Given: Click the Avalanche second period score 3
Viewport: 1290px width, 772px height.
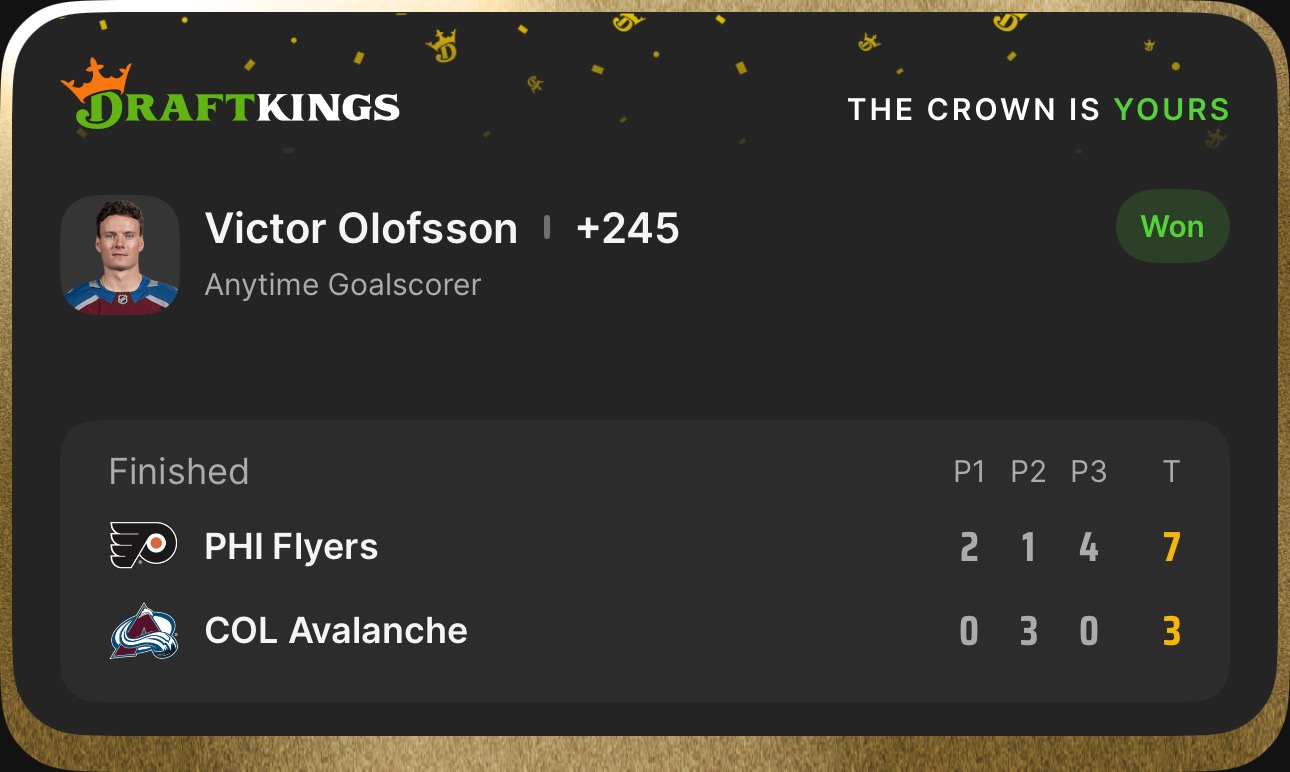Looking at the screenshot, I should (x=1028, y=631).
